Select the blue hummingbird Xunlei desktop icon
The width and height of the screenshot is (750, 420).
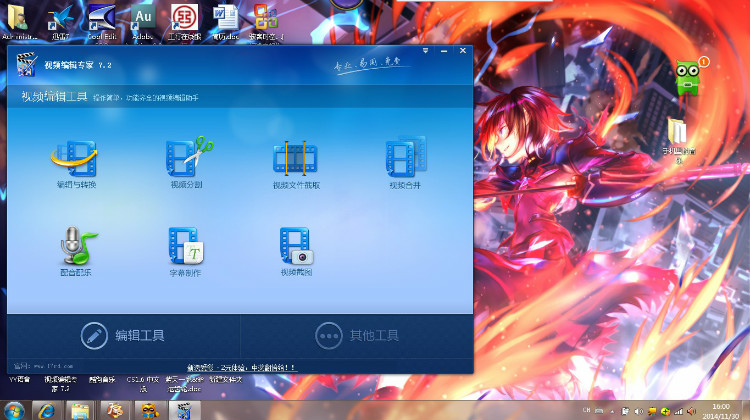coord(60,22)
